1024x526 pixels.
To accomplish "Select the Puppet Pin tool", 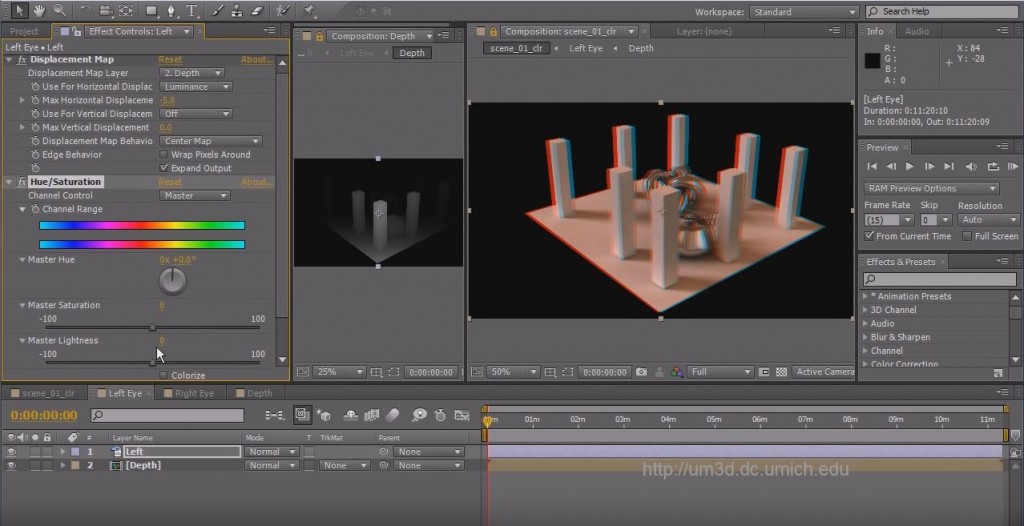I will coord(310,11).
